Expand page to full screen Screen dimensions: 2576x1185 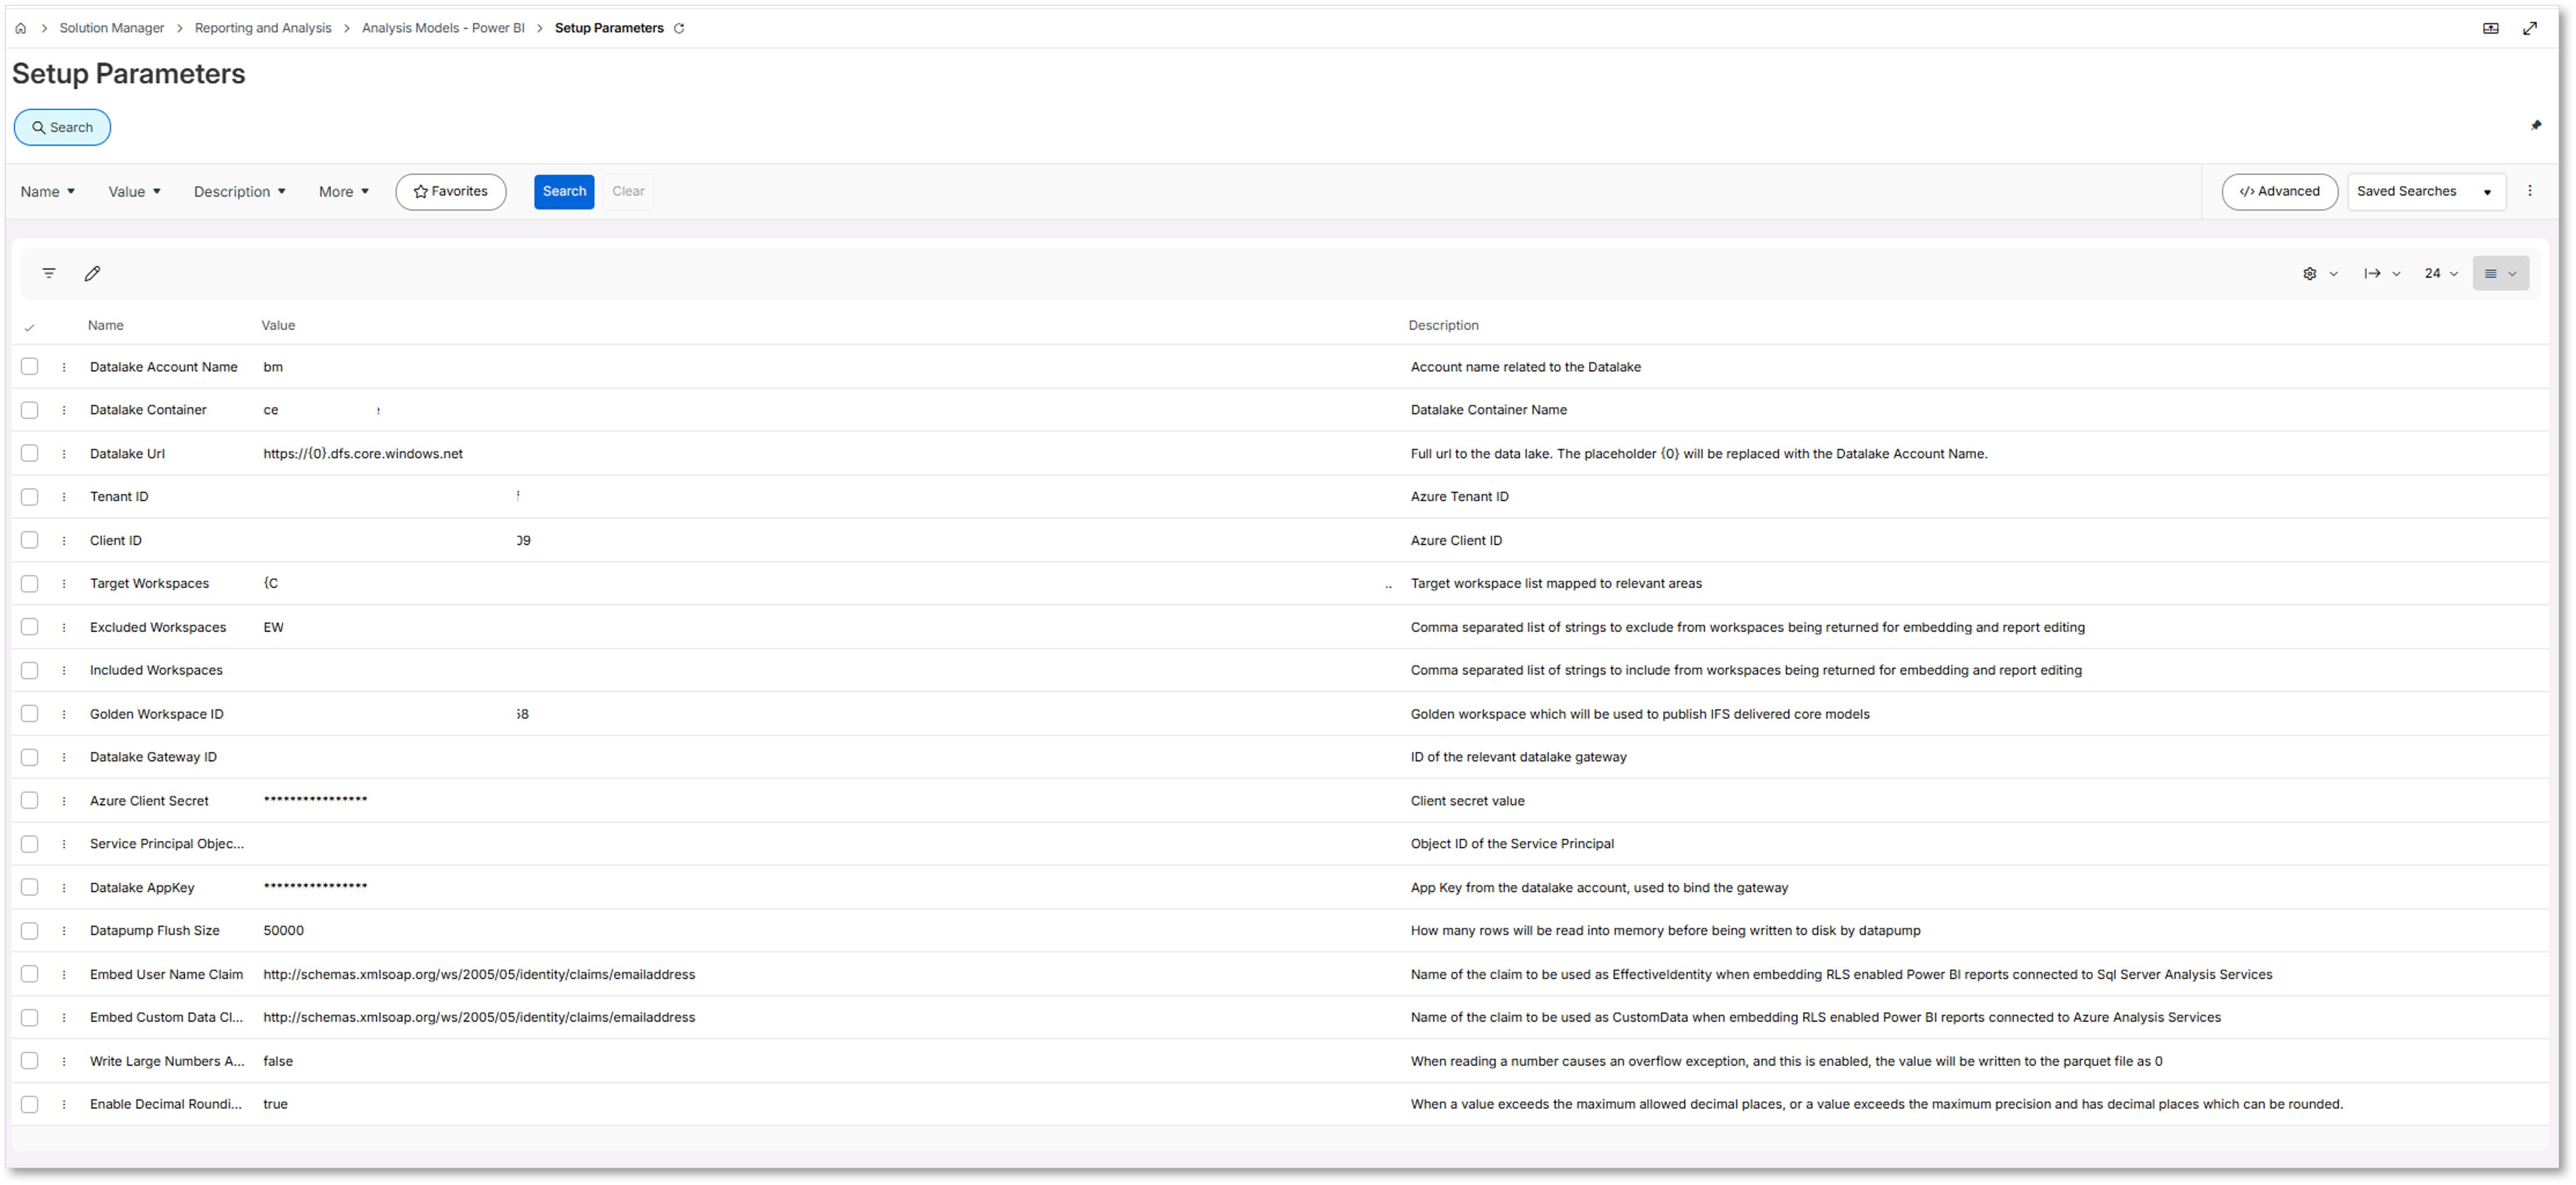coord(2529,28)
